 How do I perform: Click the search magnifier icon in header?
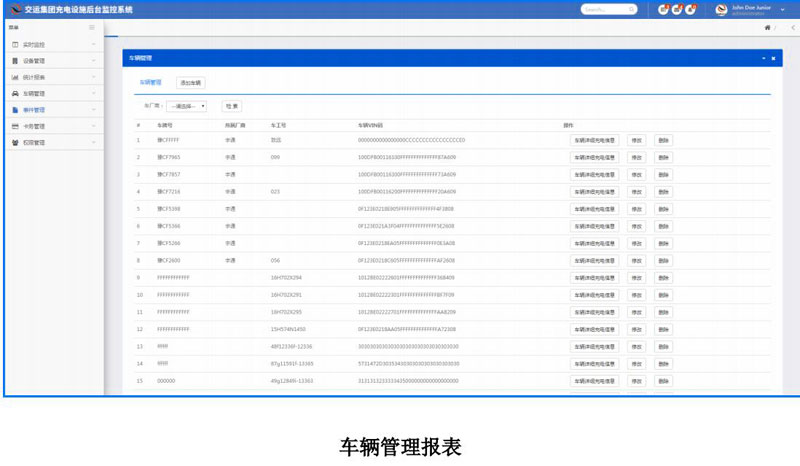click(632, 9)
